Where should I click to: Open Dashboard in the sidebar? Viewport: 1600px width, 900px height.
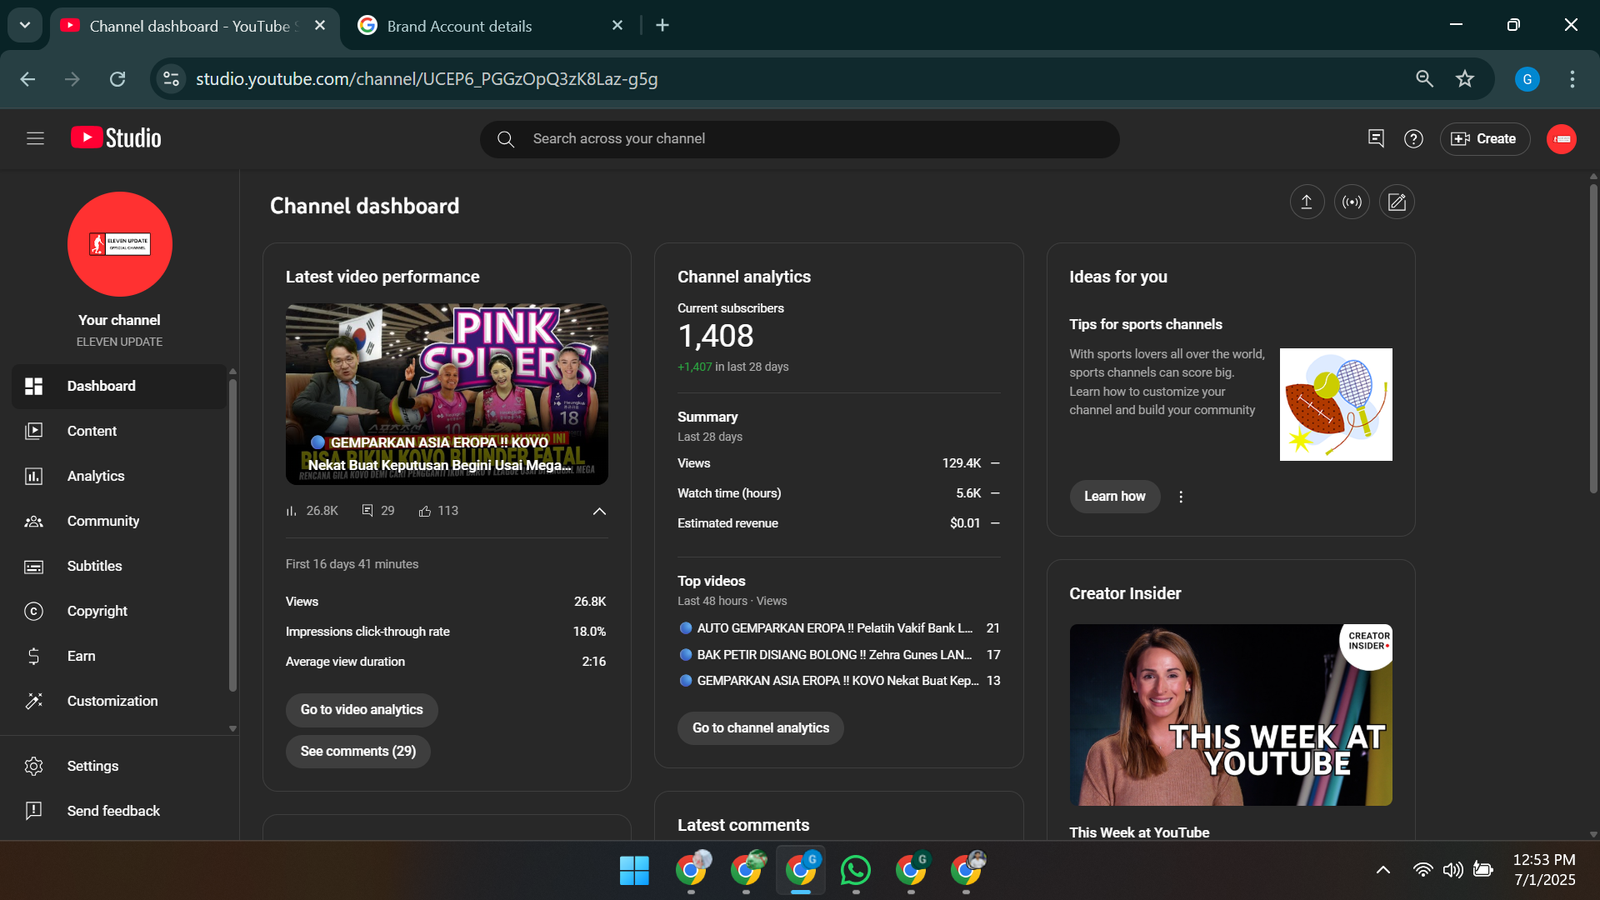point(119,386)
